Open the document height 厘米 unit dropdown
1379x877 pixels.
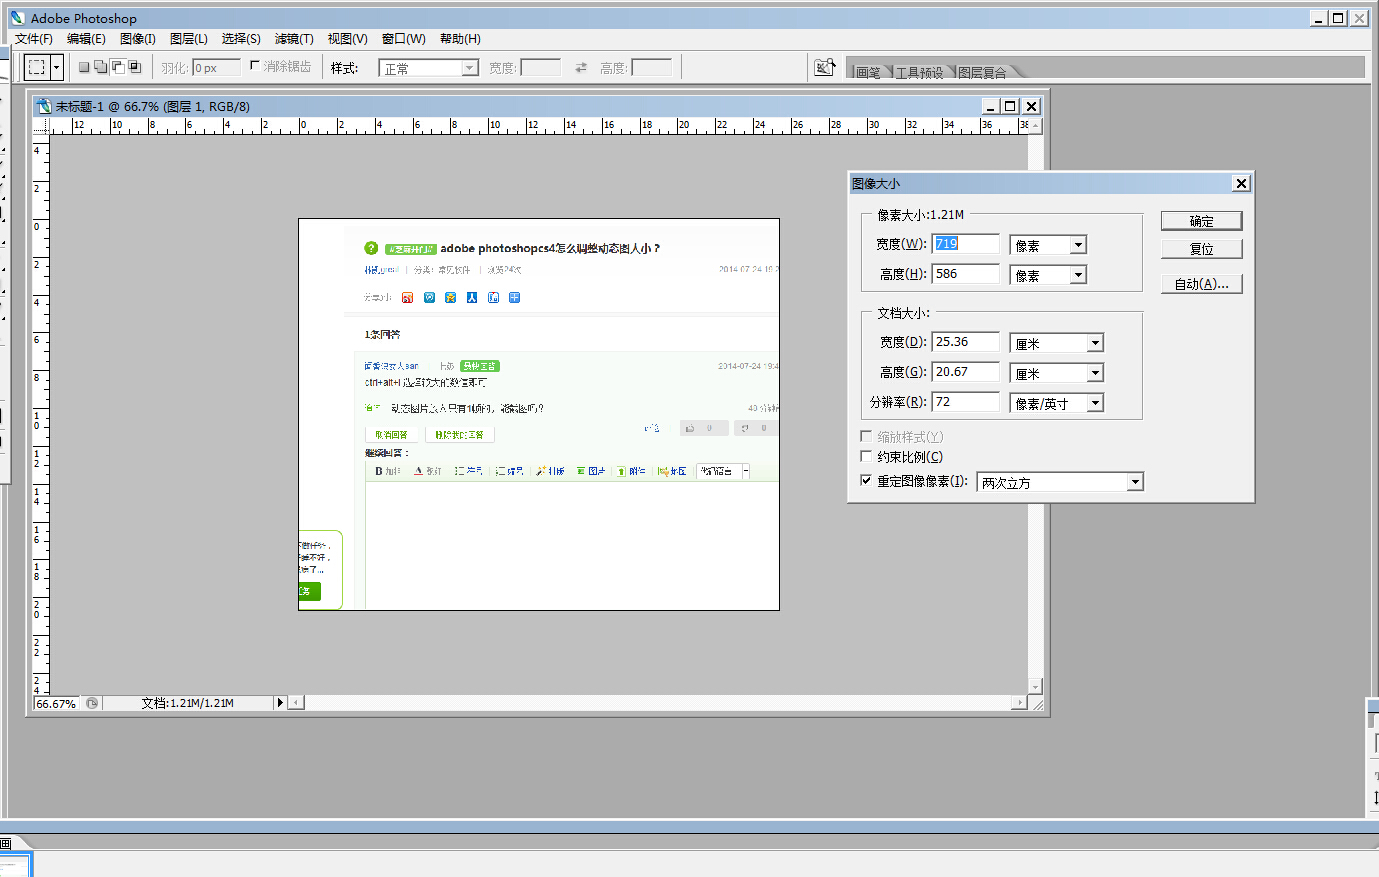click(1057, 373)
